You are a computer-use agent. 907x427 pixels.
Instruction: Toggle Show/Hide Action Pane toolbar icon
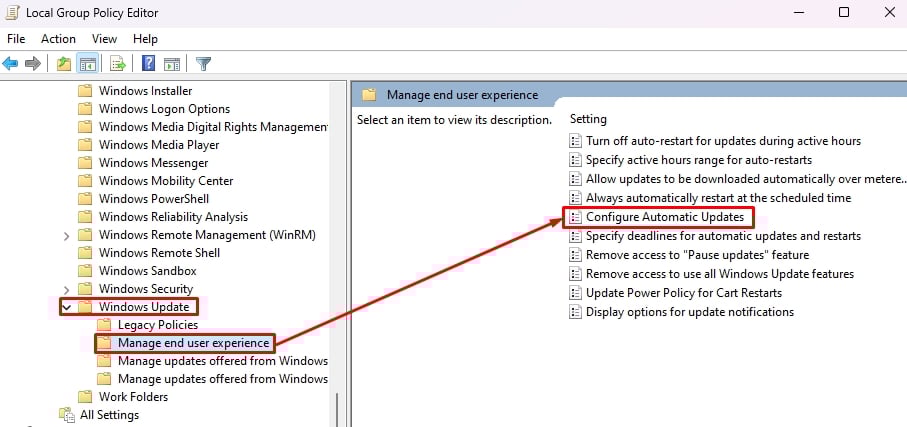(172, 64)
